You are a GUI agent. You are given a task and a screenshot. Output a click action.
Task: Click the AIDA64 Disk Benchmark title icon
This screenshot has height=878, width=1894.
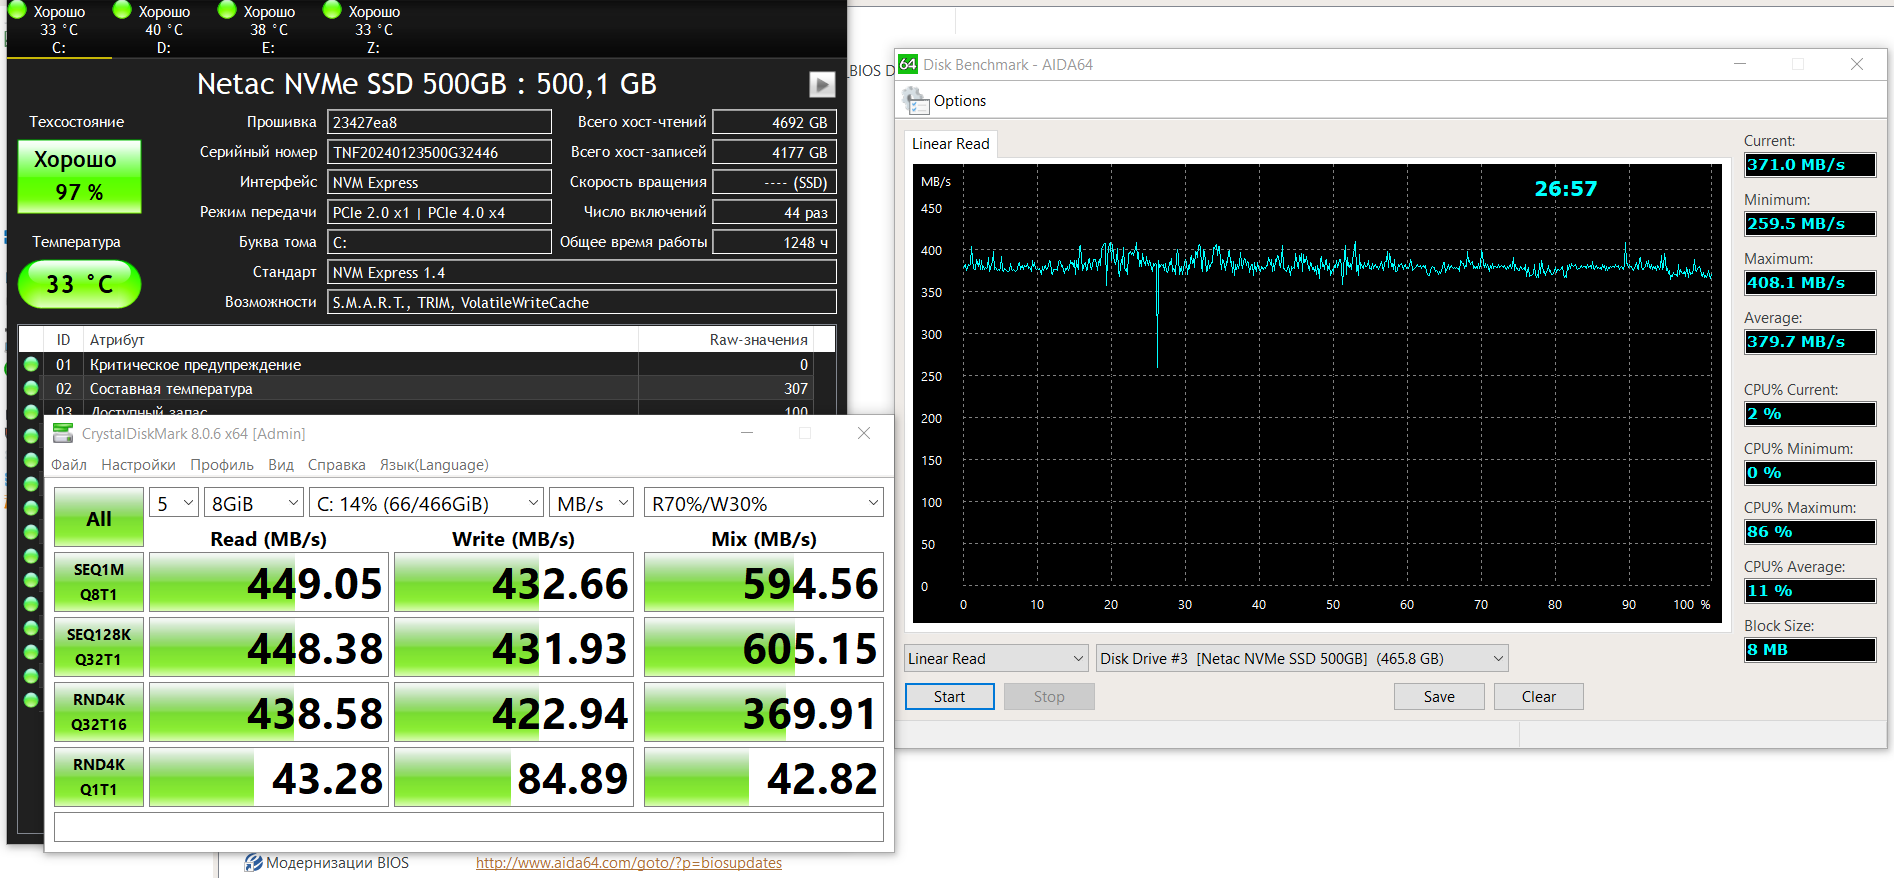pyautogui.click(x=908, y=64)
